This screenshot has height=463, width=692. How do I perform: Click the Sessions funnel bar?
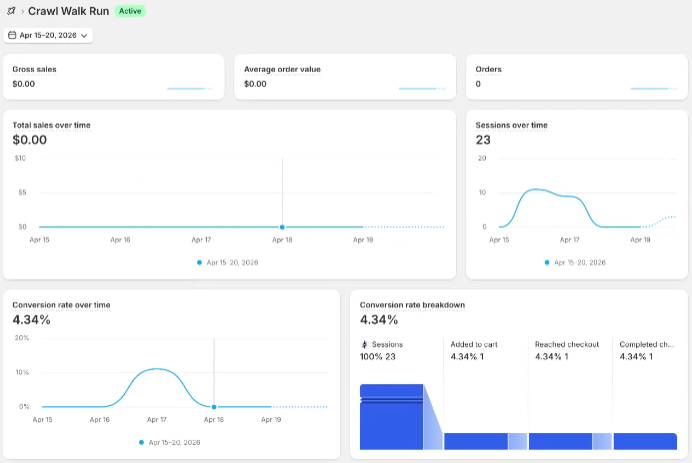[x=391, y=417]
